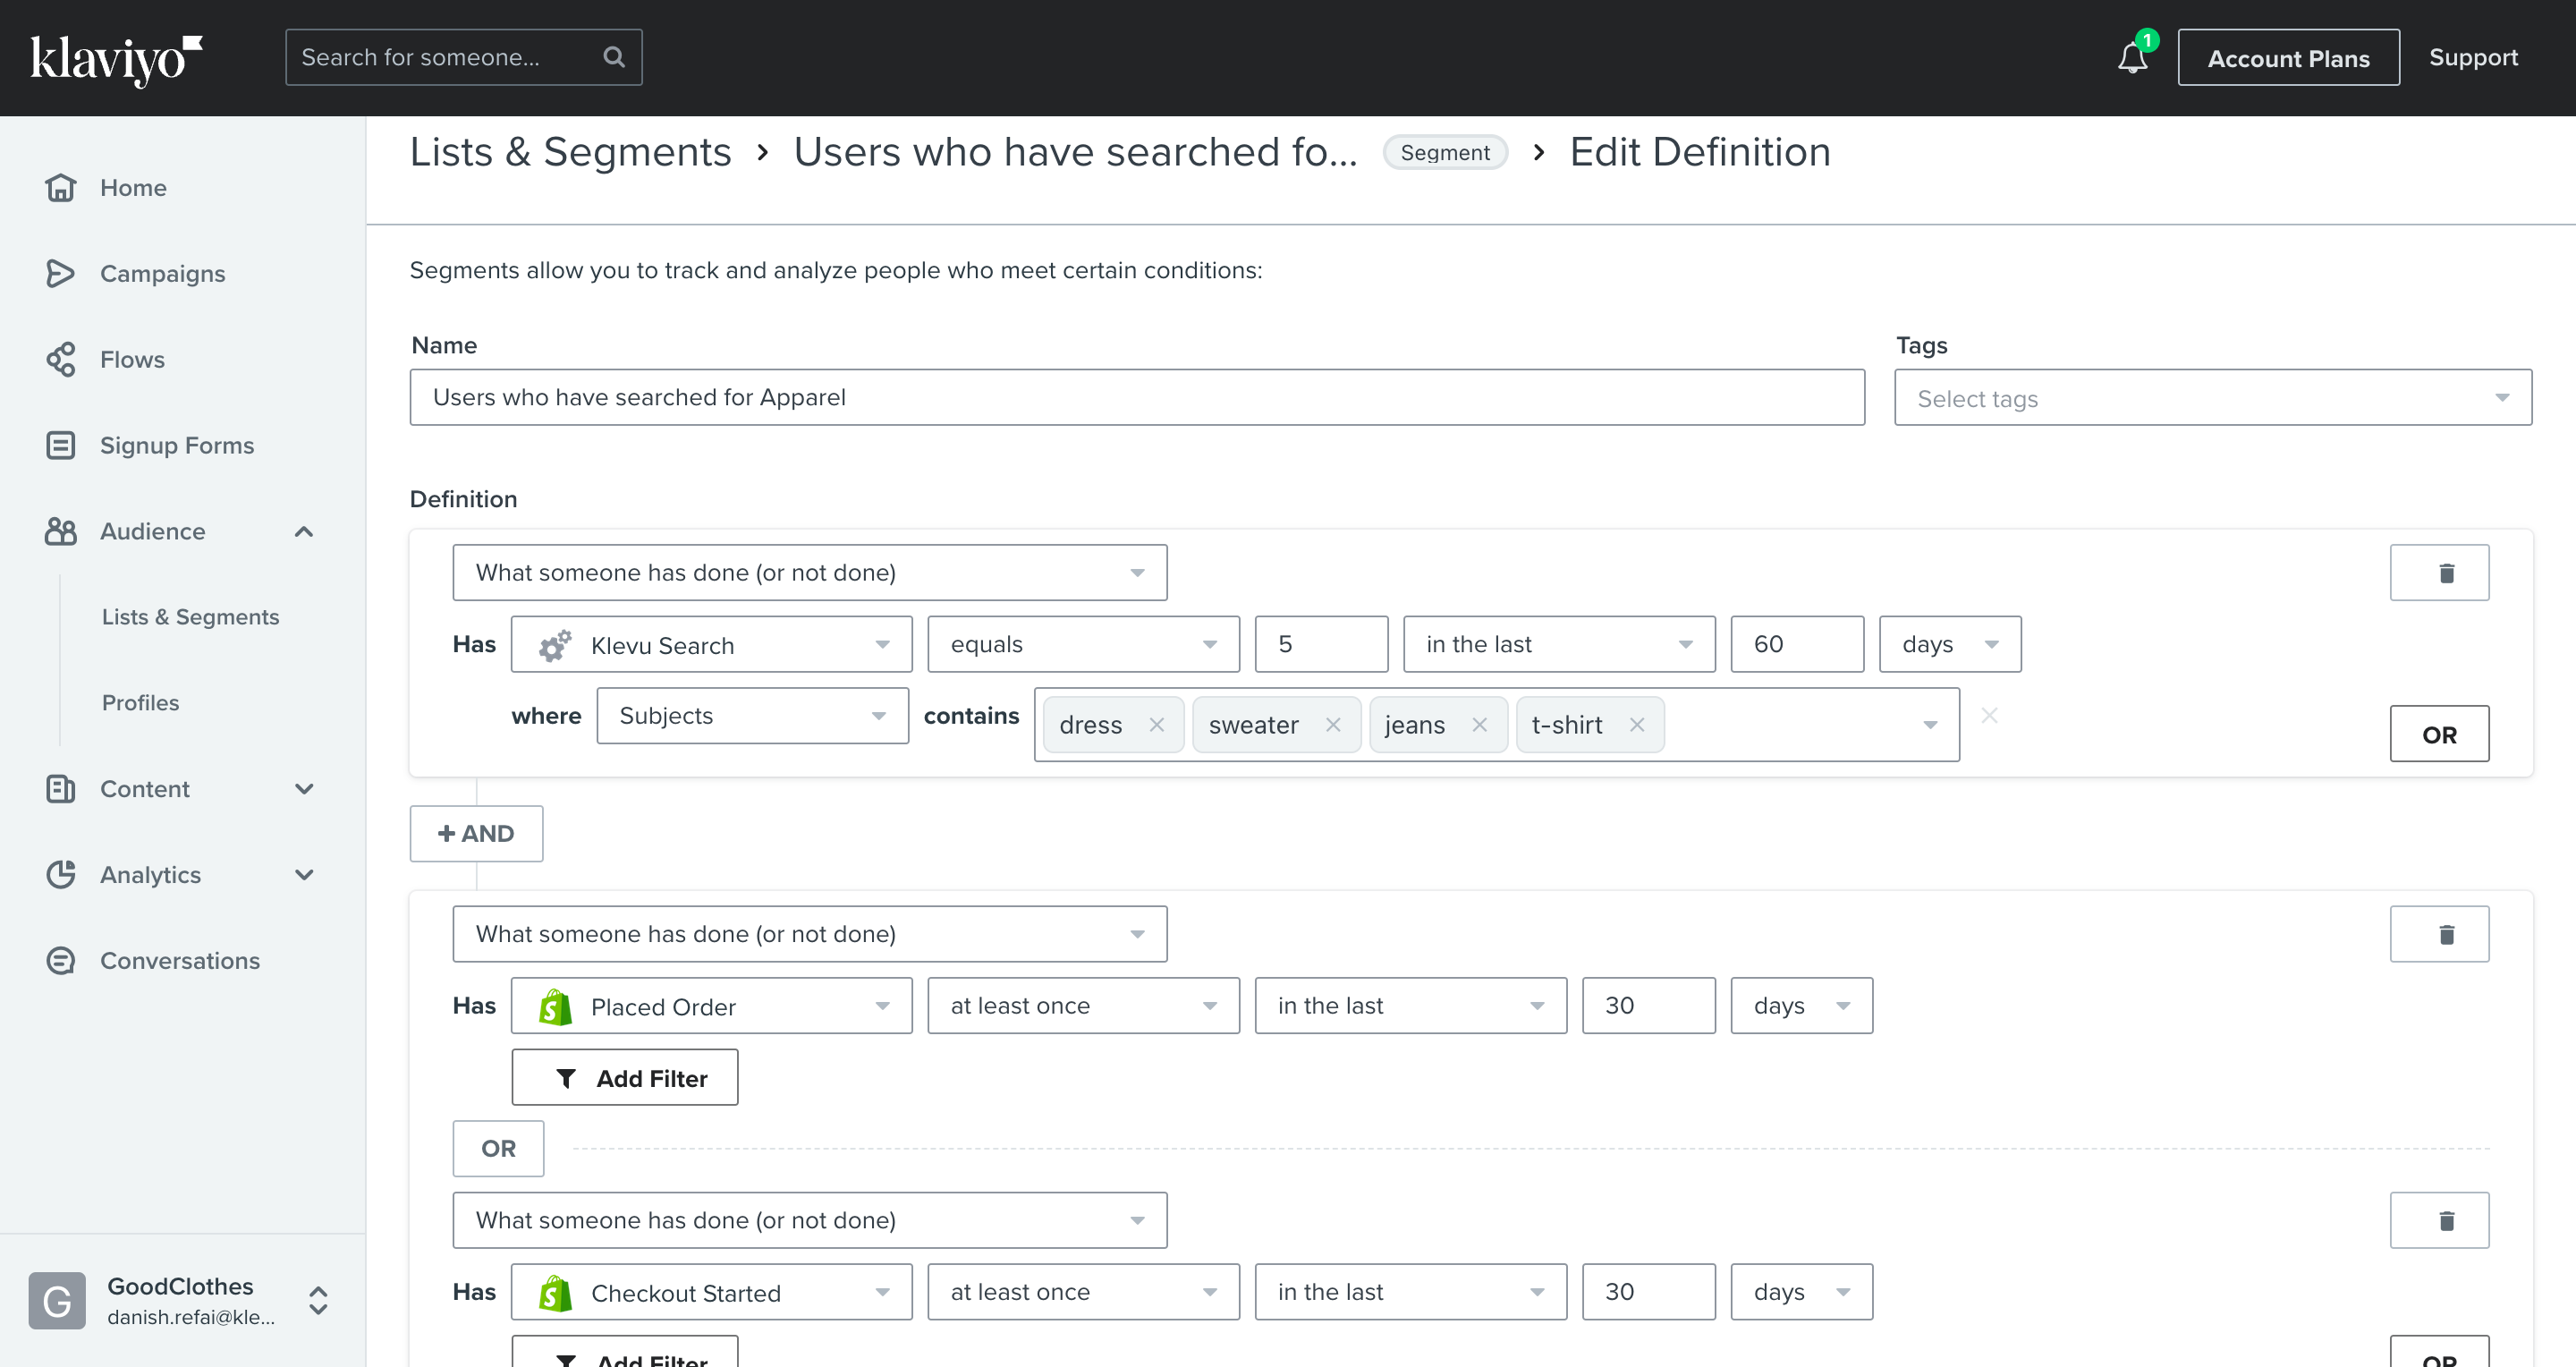Click the segment Name input field
Screen dimensions: 2576x1367
(x=1137, y=398)
